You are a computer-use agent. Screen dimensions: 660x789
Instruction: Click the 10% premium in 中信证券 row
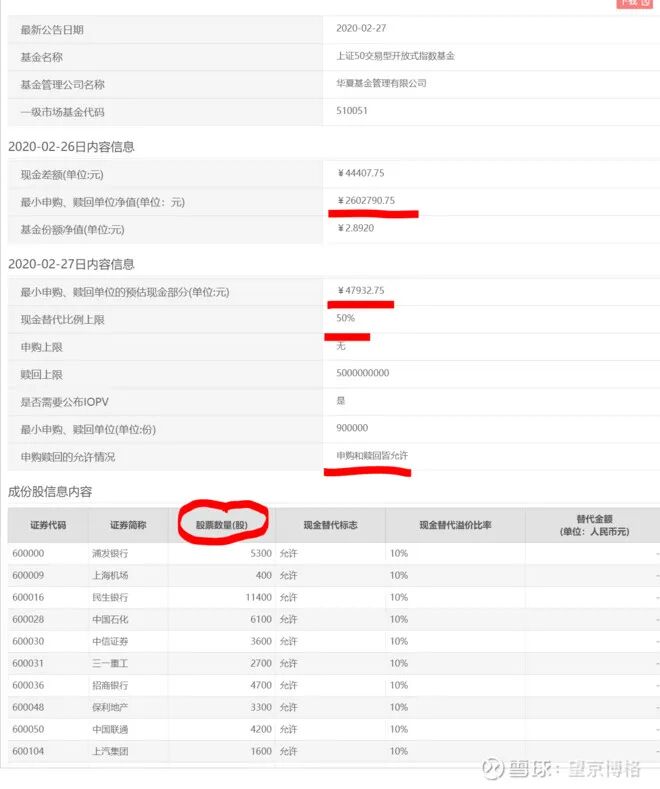(399, 641)
